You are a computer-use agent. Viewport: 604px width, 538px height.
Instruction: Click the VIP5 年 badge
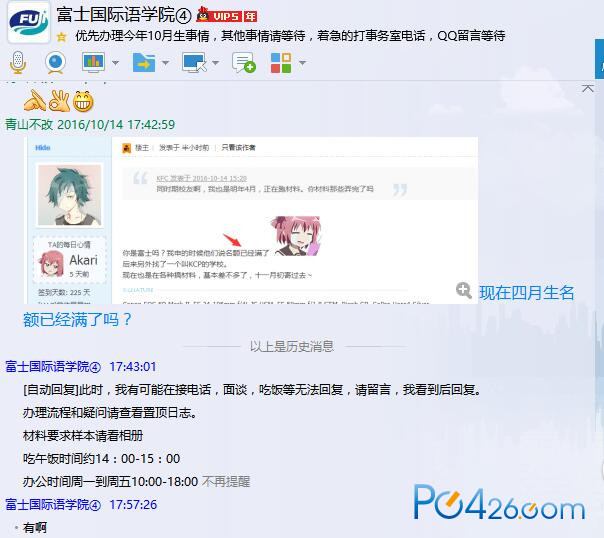click(226, 15)
